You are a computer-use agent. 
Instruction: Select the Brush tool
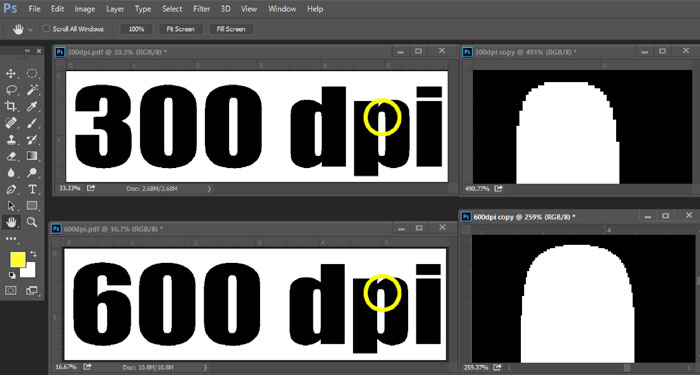click(x=32, y=123)
